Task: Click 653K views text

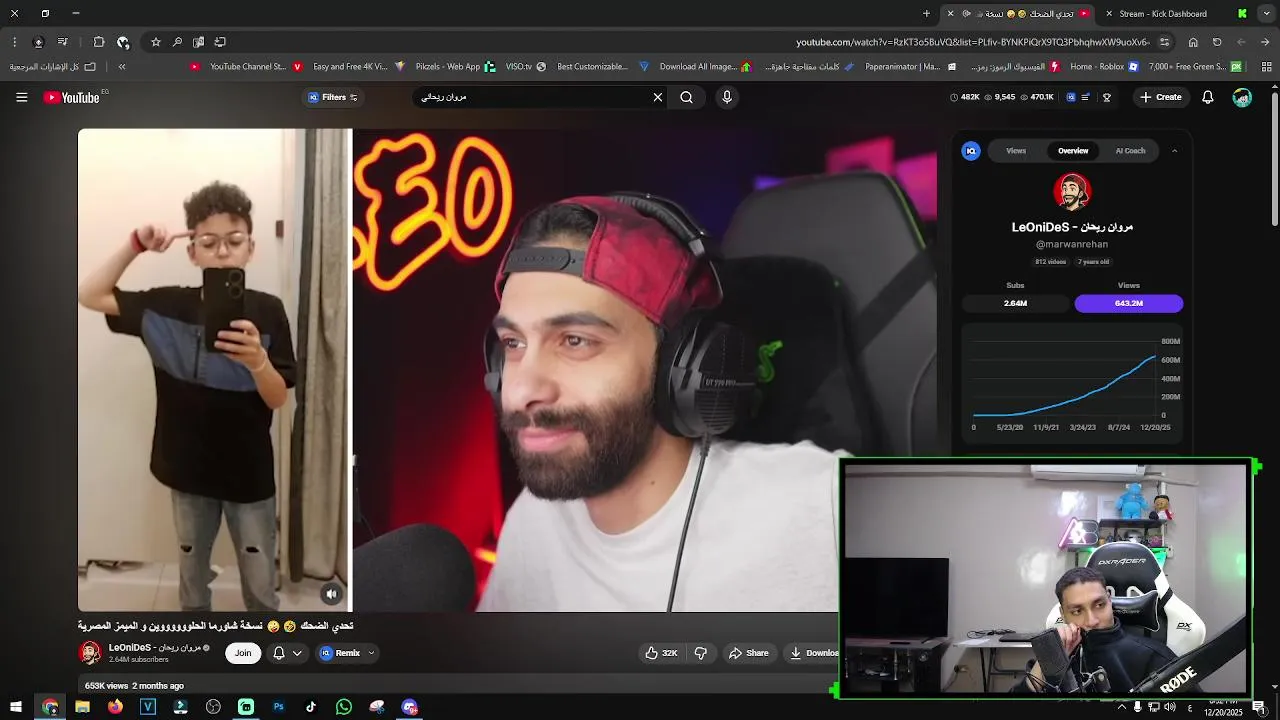Action: coord(107,686)
